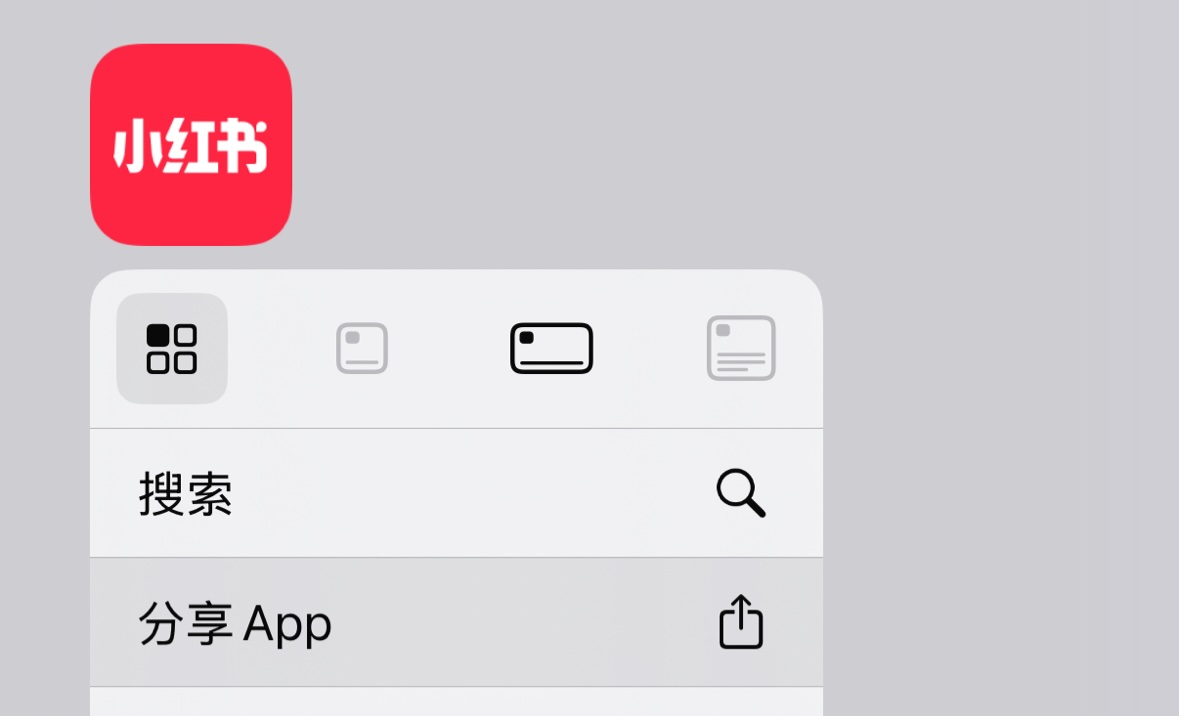Viewport: 1179px width, 716px height.
Task: Select the 分享 App menu entry
Action: pos(456,623)
